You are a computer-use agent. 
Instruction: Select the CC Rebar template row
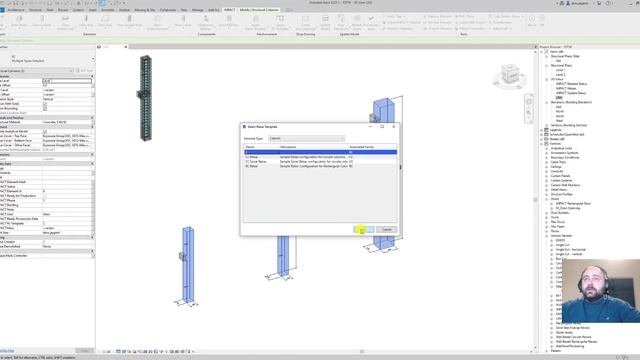pyautogui.click(x=320, y=157)
